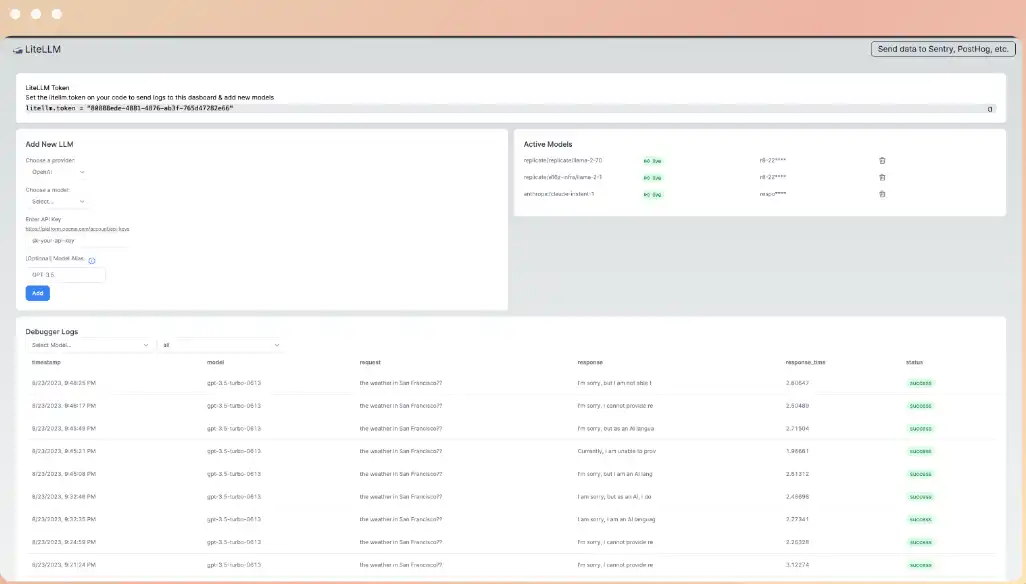The height and width of the screenshot is (584, 1026).
Task: Delete the replicate llama-2-70 model via trash icon
Action: click(x=882, y=160)
